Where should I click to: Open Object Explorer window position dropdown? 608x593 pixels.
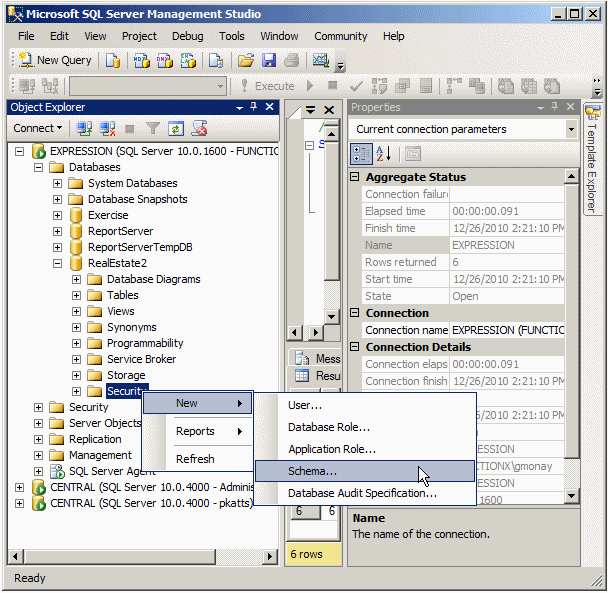click(x=239, y=108)
